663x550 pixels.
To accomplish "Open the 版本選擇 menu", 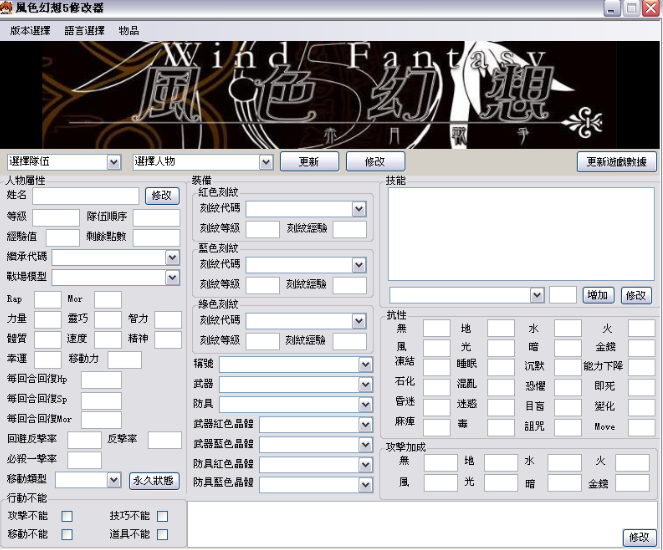I will 30,31.
